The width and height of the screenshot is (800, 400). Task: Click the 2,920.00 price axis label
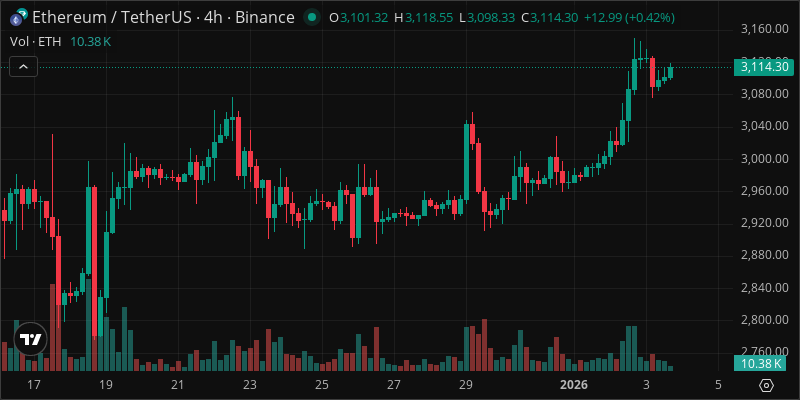click(764, 223)
